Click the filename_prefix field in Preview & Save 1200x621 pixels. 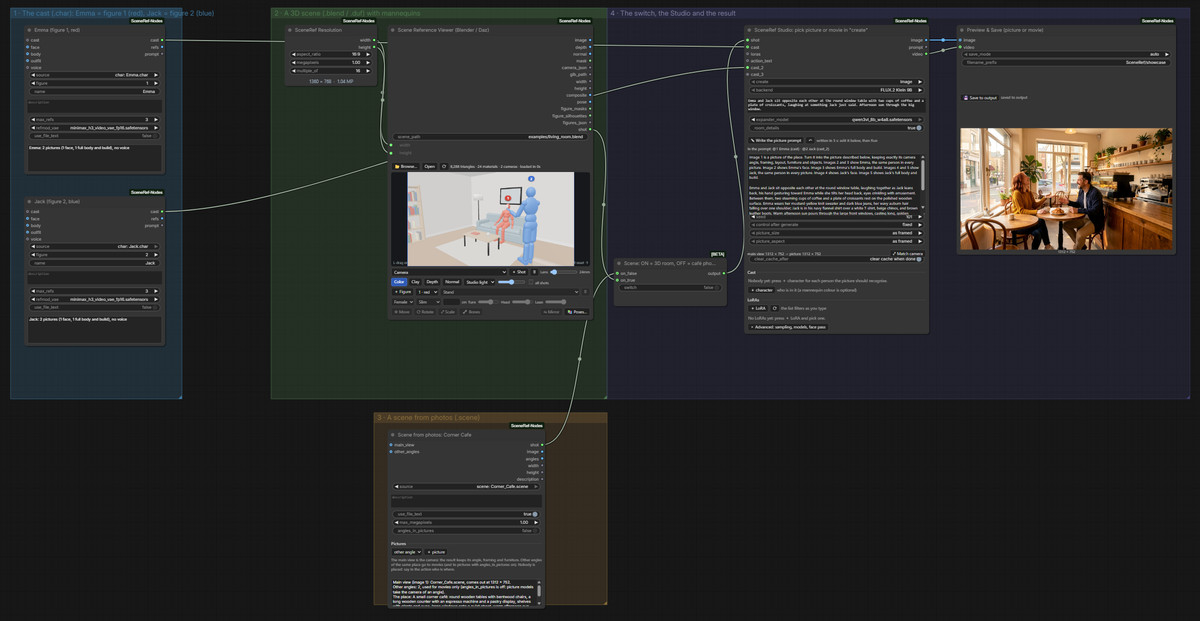click(x=1065, y=62)
